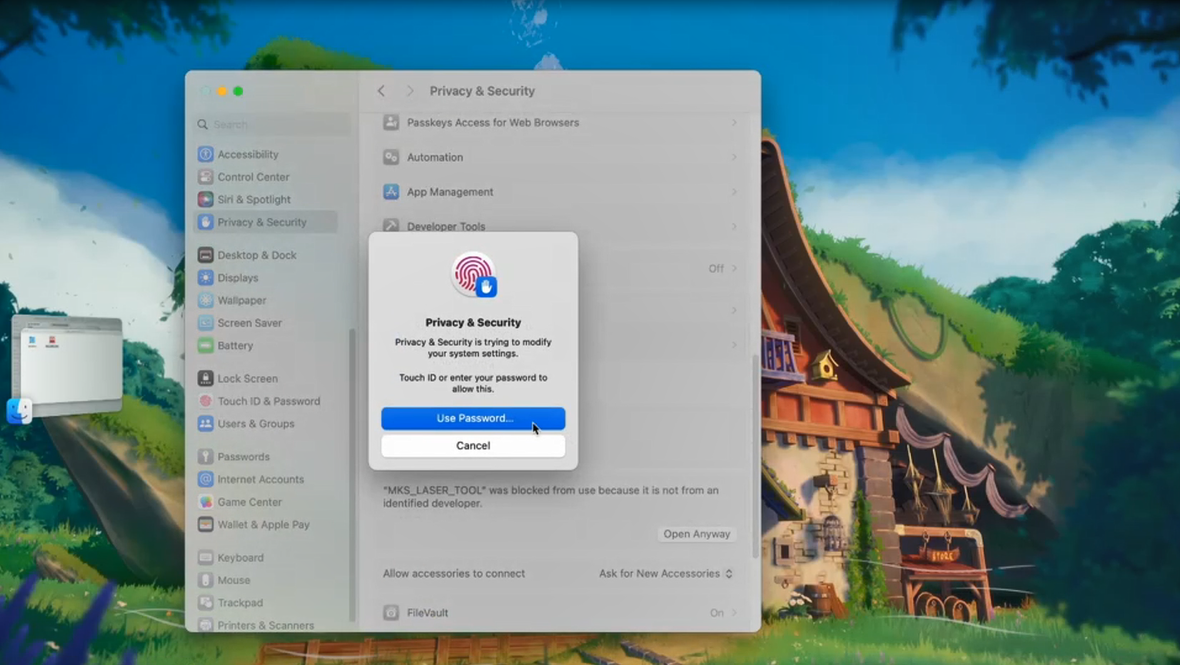Click the Users & Groups icon
The height and width of the screenshot is (665, 1180).
click(205, 424)
